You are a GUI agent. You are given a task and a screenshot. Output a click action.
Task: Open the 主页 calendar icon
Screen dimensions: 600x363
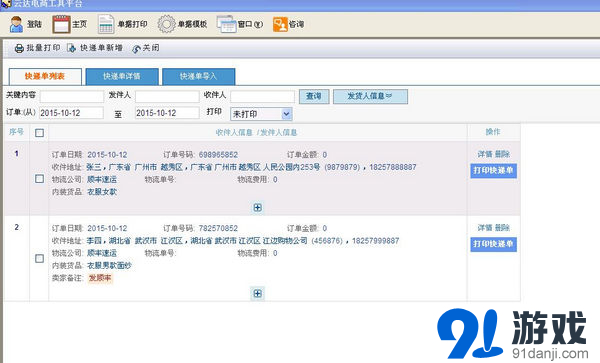[x=61, y=24]
